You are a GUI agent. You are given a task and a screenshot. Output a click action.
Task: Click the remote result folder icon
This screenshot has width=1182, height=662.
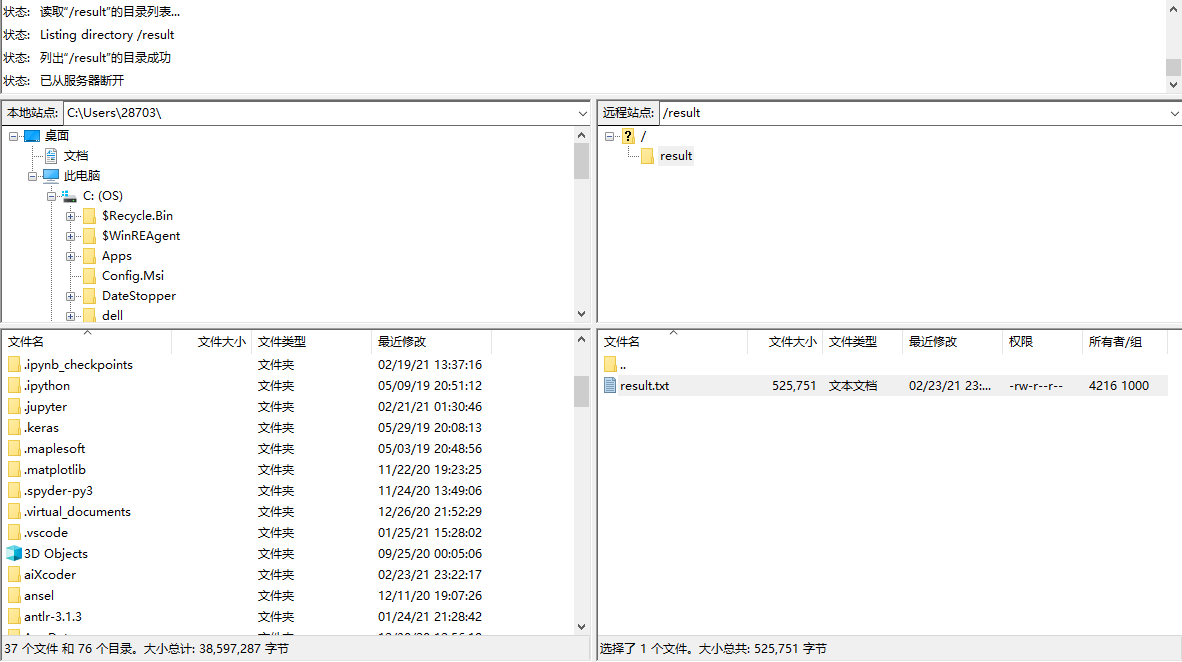coord(647,156)
